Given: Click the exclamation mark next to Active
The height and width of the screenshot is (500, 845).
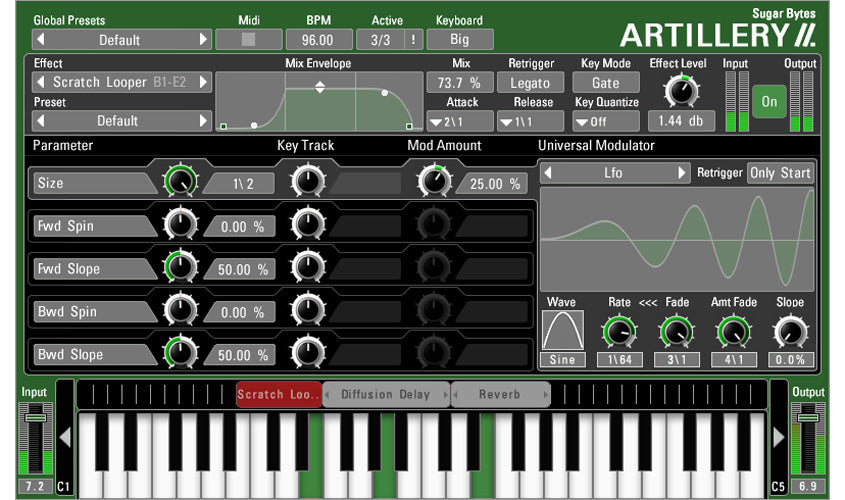Looking at the screenshot, I should tap(412, 40).
